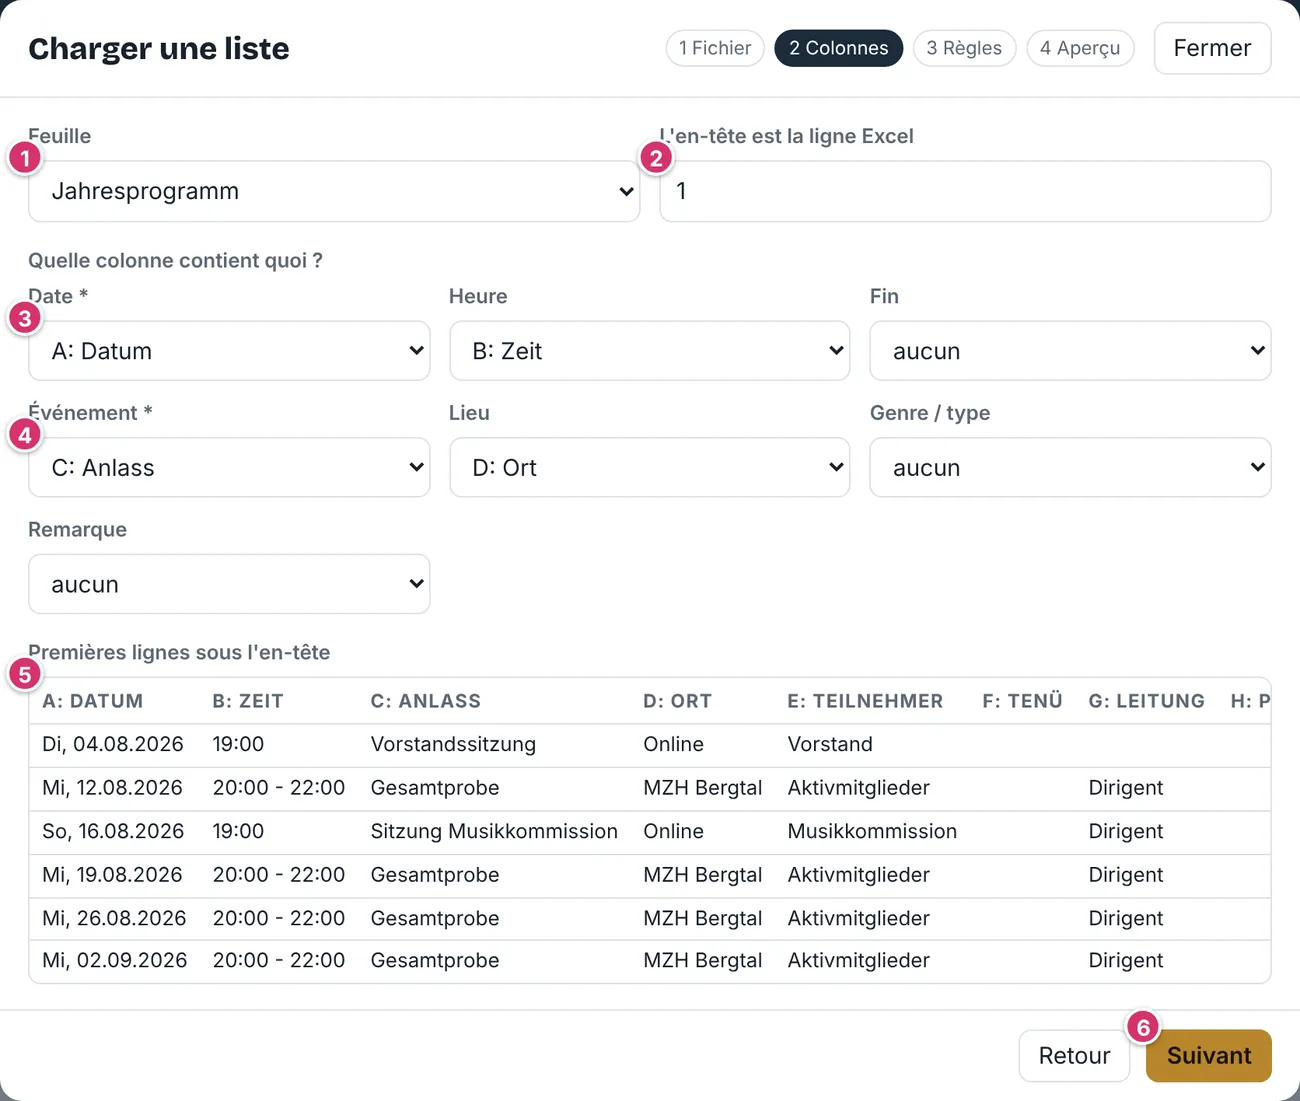The width and height of the screenshot is (1300, 1101).
Task: Select the 2 Colonnes step
Action: click(838, 48)
